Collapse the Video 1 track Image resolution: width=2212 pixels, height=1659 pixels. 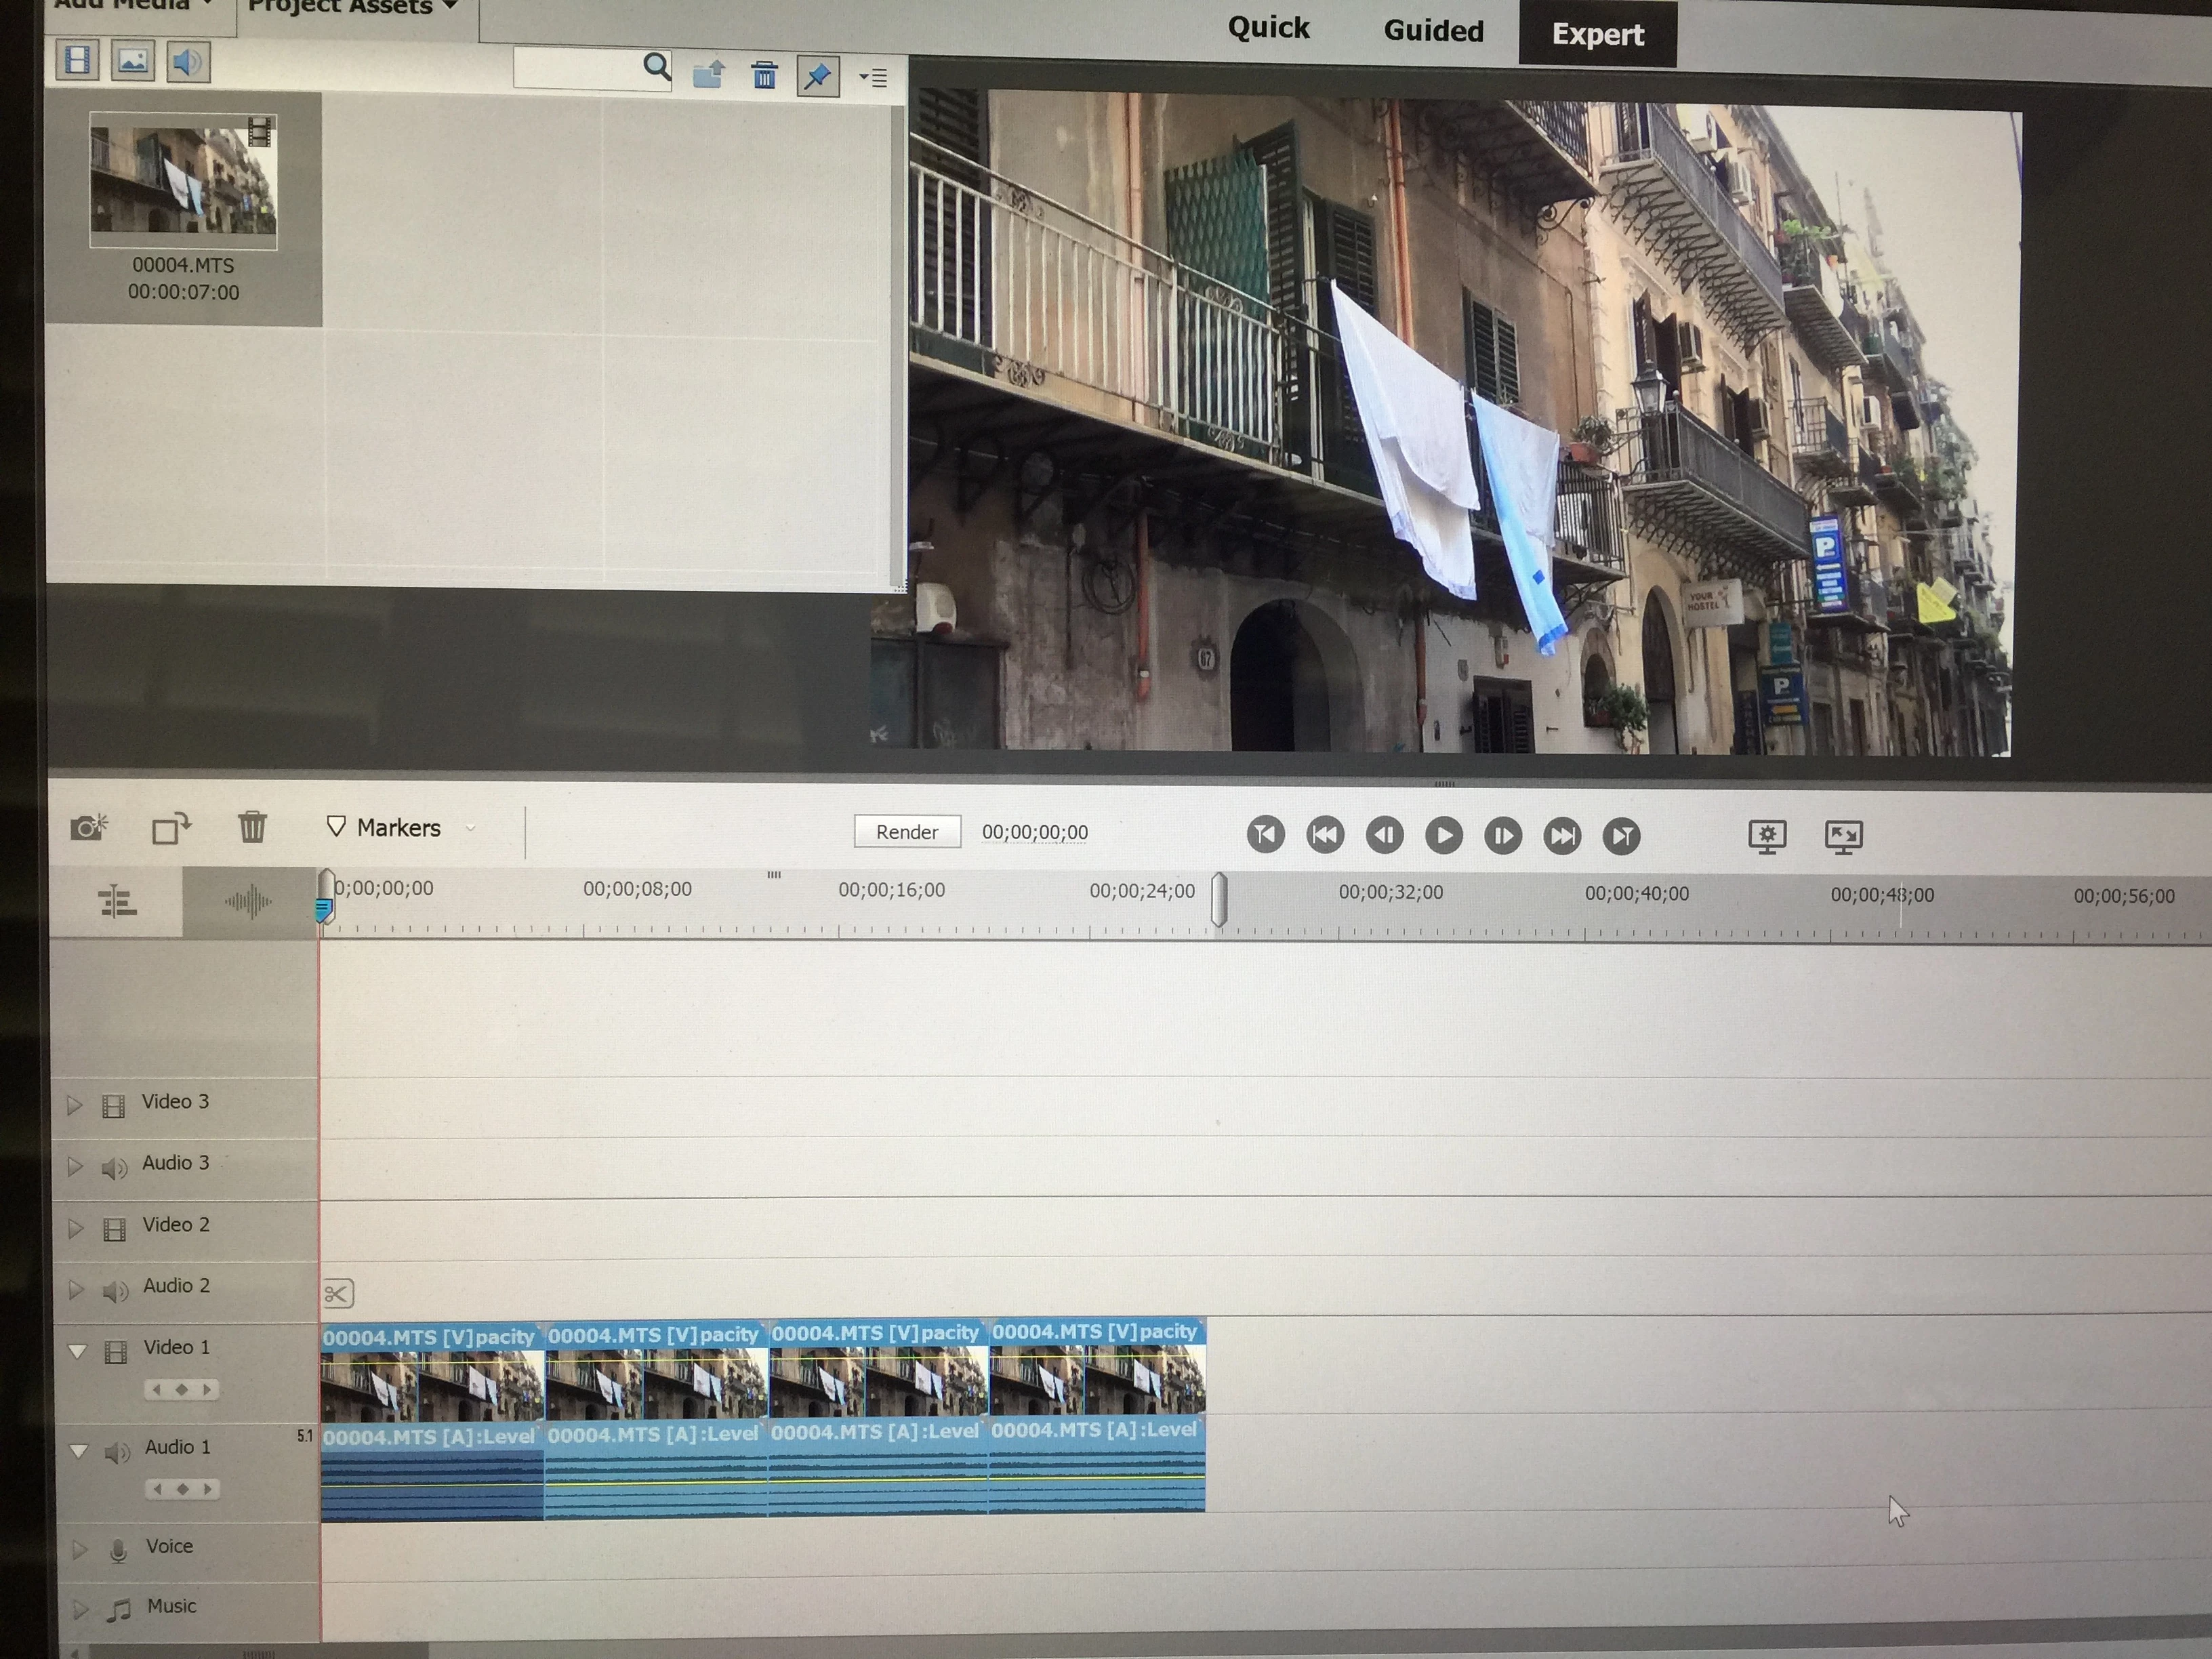(77, 1351)
